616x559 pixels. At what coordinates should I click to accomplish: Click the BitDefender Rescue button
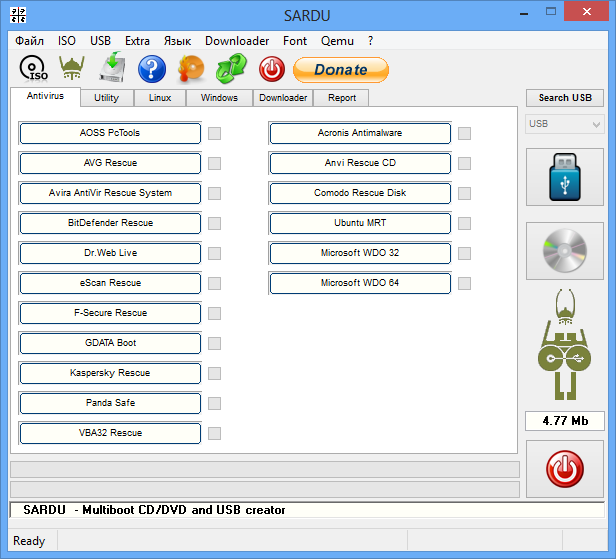(x=110, y=223)
